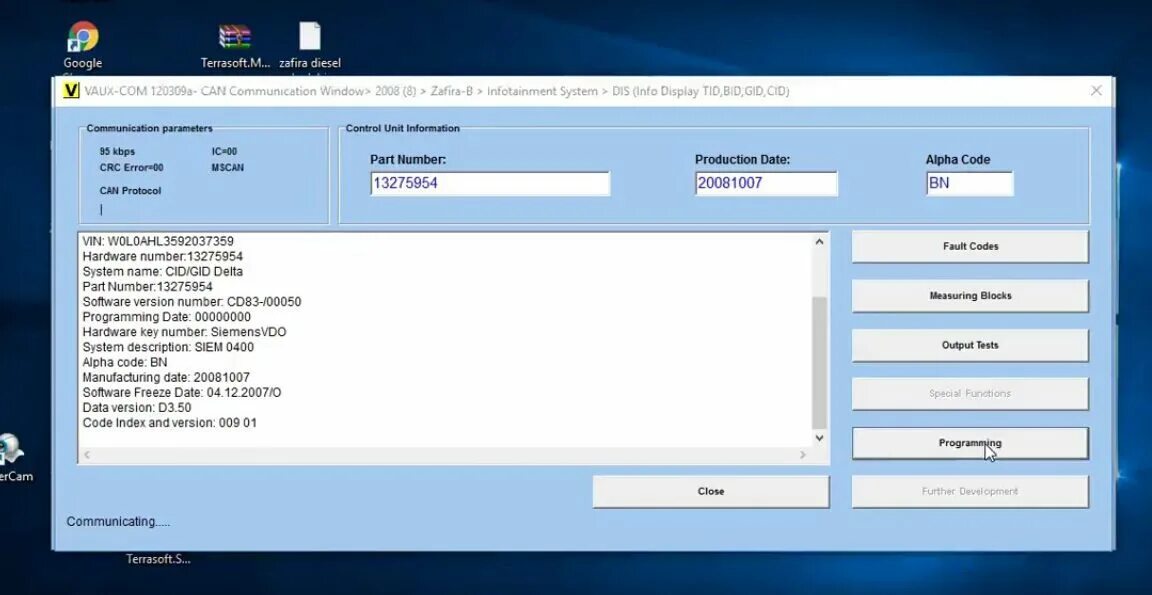Select the Software version number CD83-/00050 line

tap(192, 302)
